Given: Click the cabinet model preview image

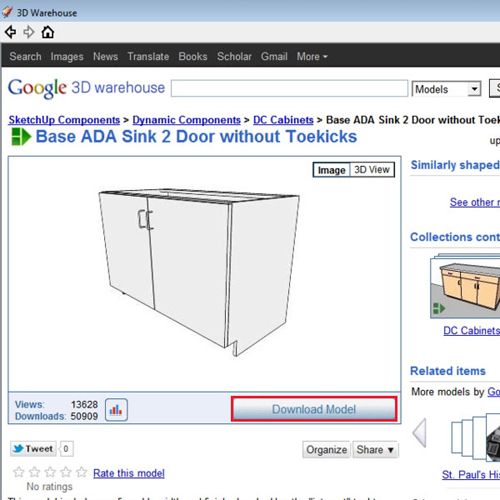Looking at the screenshot, I should pos(199,273).
